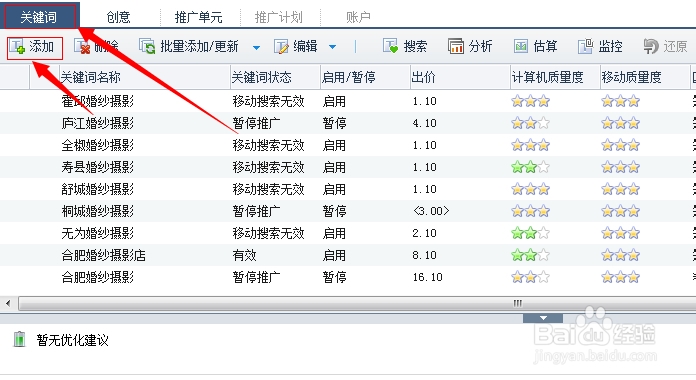This screenshot has width=696, height=380.
Task: Click the horizontal scrollbar thumb
Action: pos(357,304)
